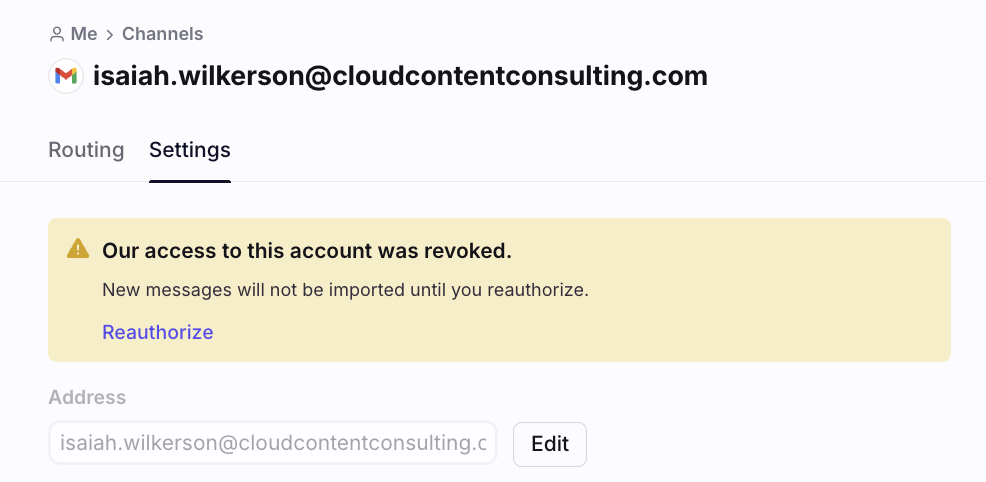Click the Address field label

(87, 397)
